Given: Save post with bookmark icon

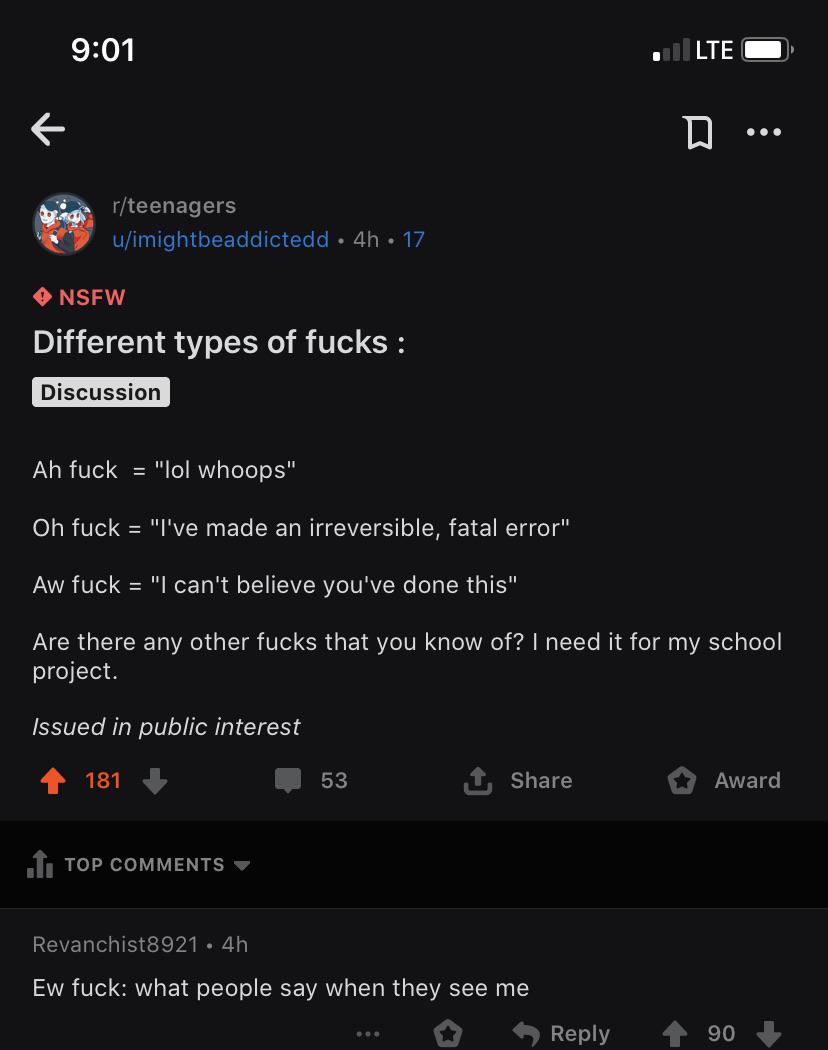Looking at the screenshot, I should 697,131.
